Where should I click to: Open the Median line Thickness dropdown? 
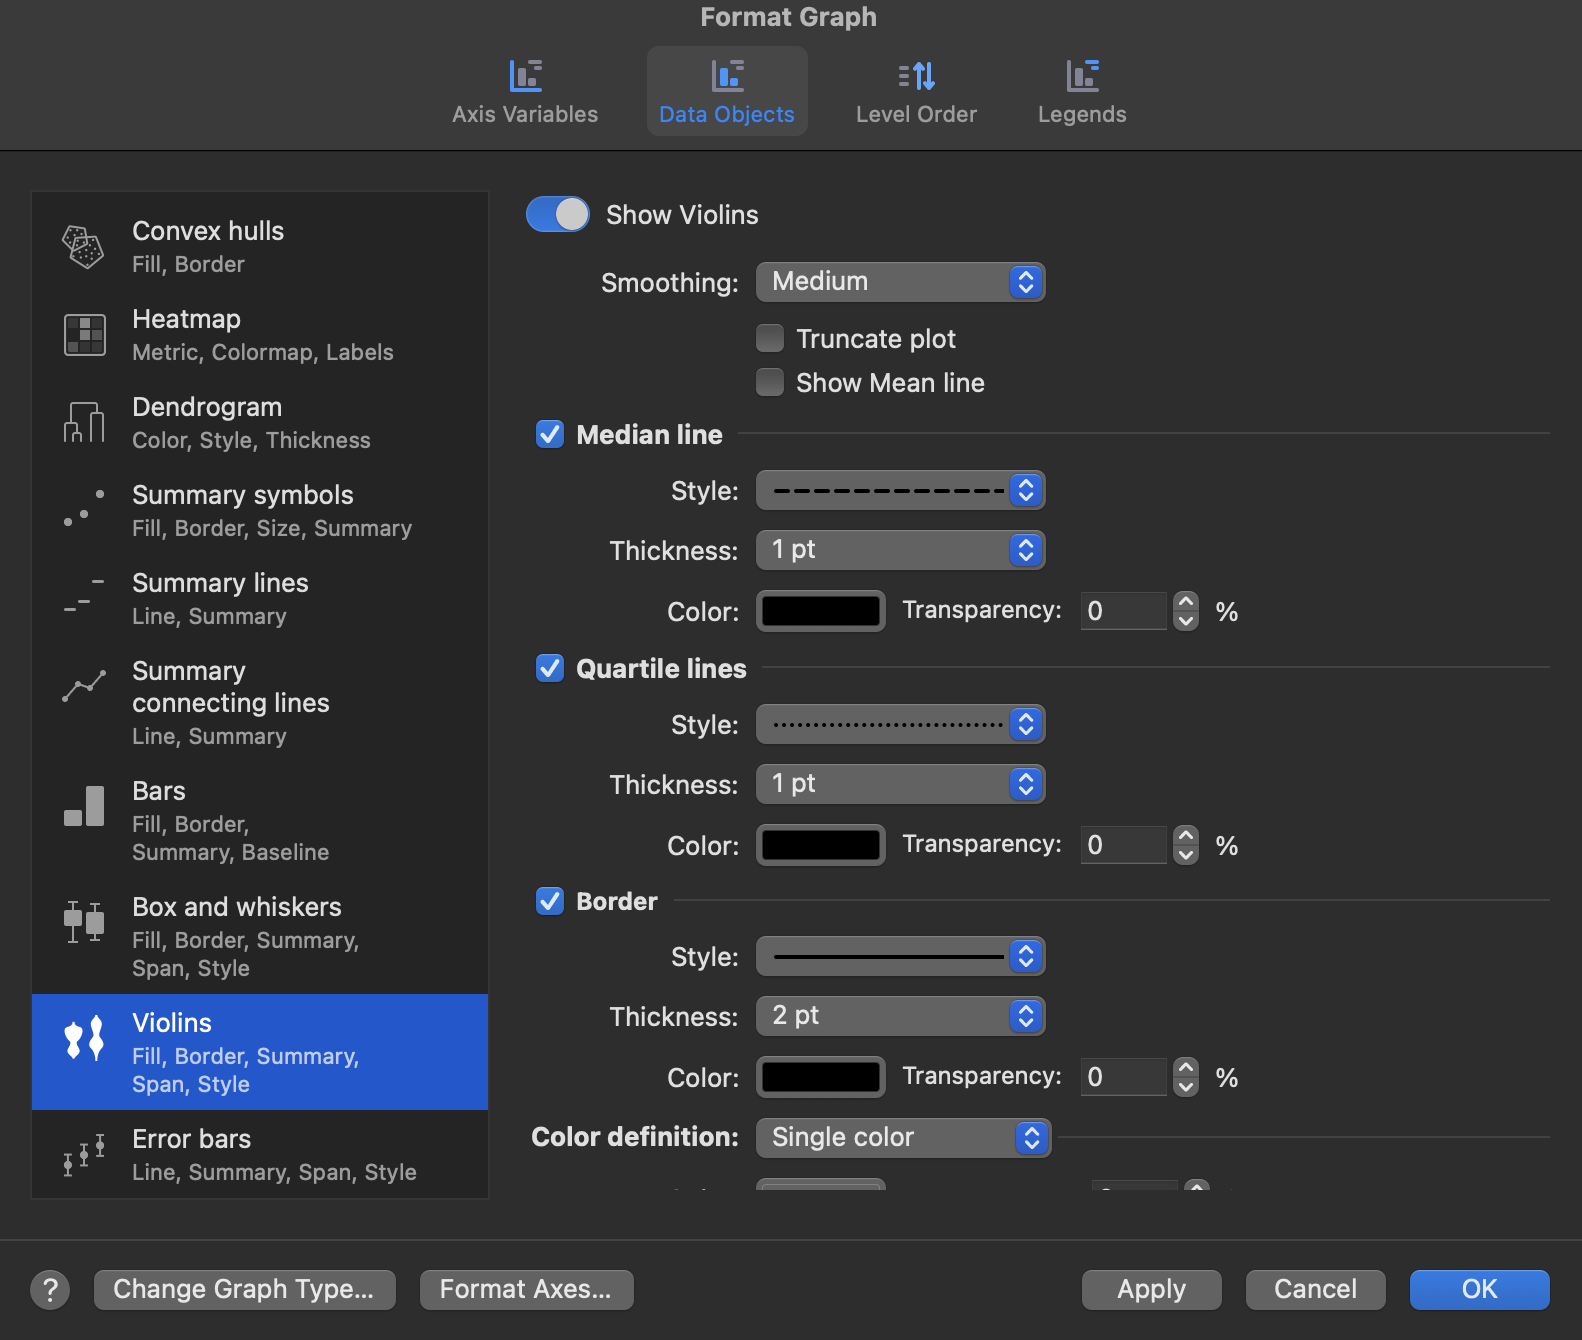tap(901, 550)
